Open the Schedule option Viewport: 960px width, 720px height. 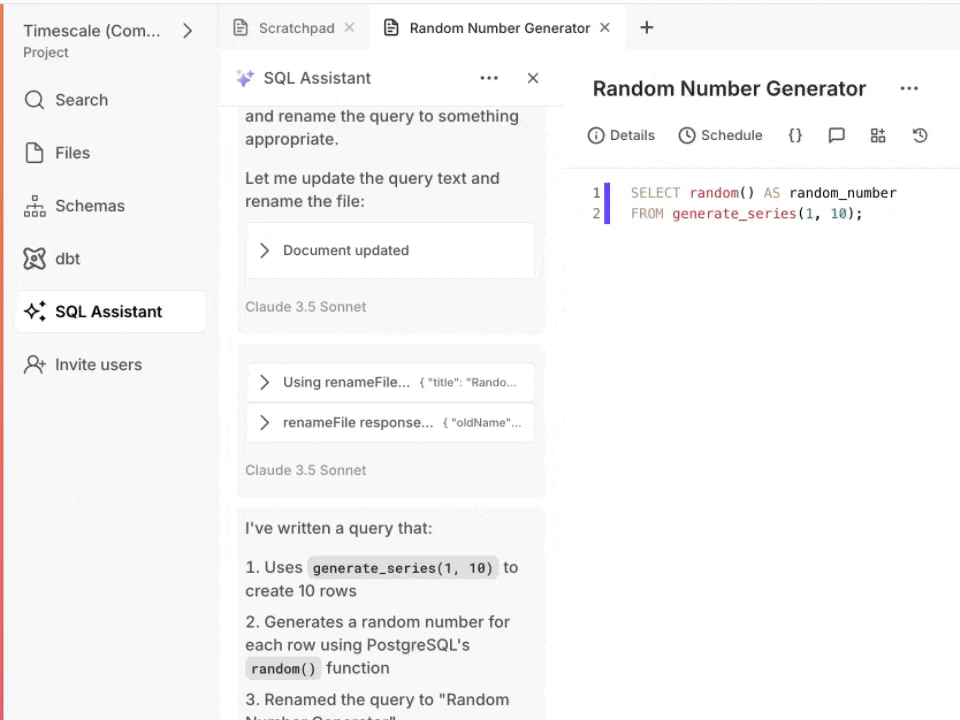click(x=721, y=135)
